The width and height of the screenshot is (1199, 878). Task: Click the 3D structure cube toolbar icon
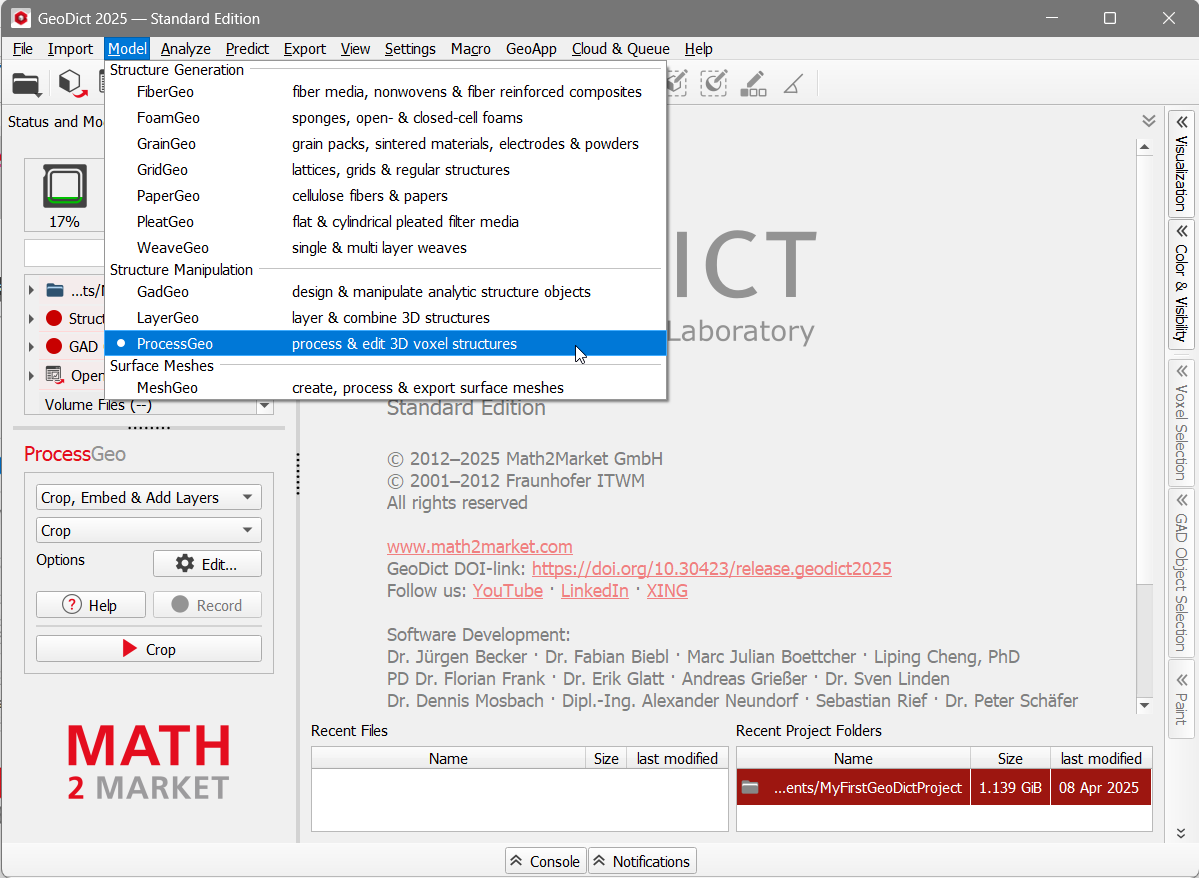tap(71, 84)
